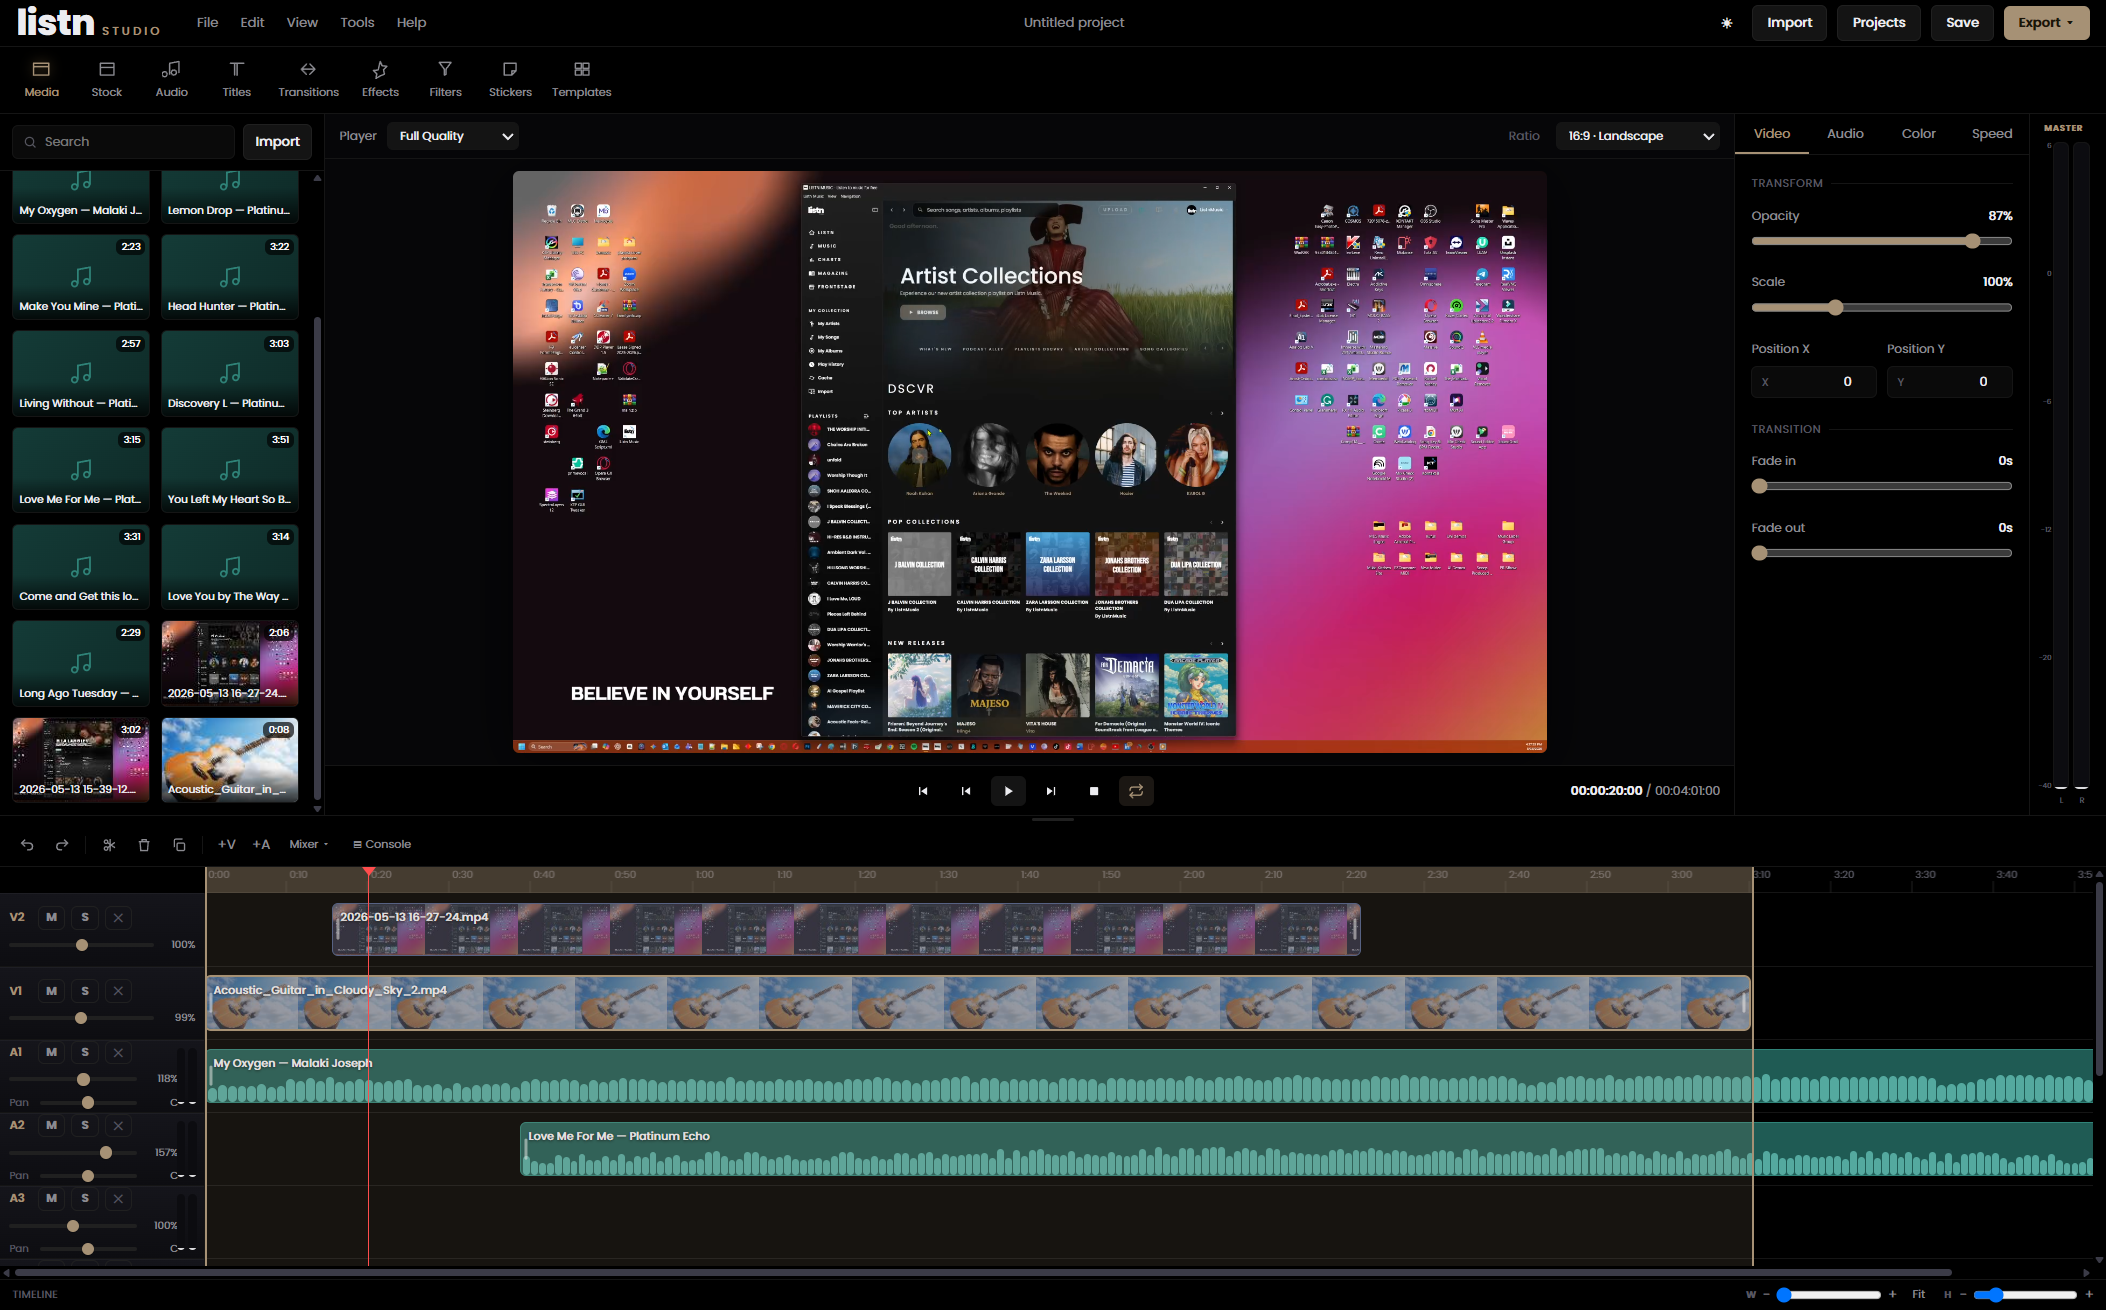The width and height of the screenshot is (2106, 1310).
Task: Mute the V2 track
Action: [x=52, y=918]
